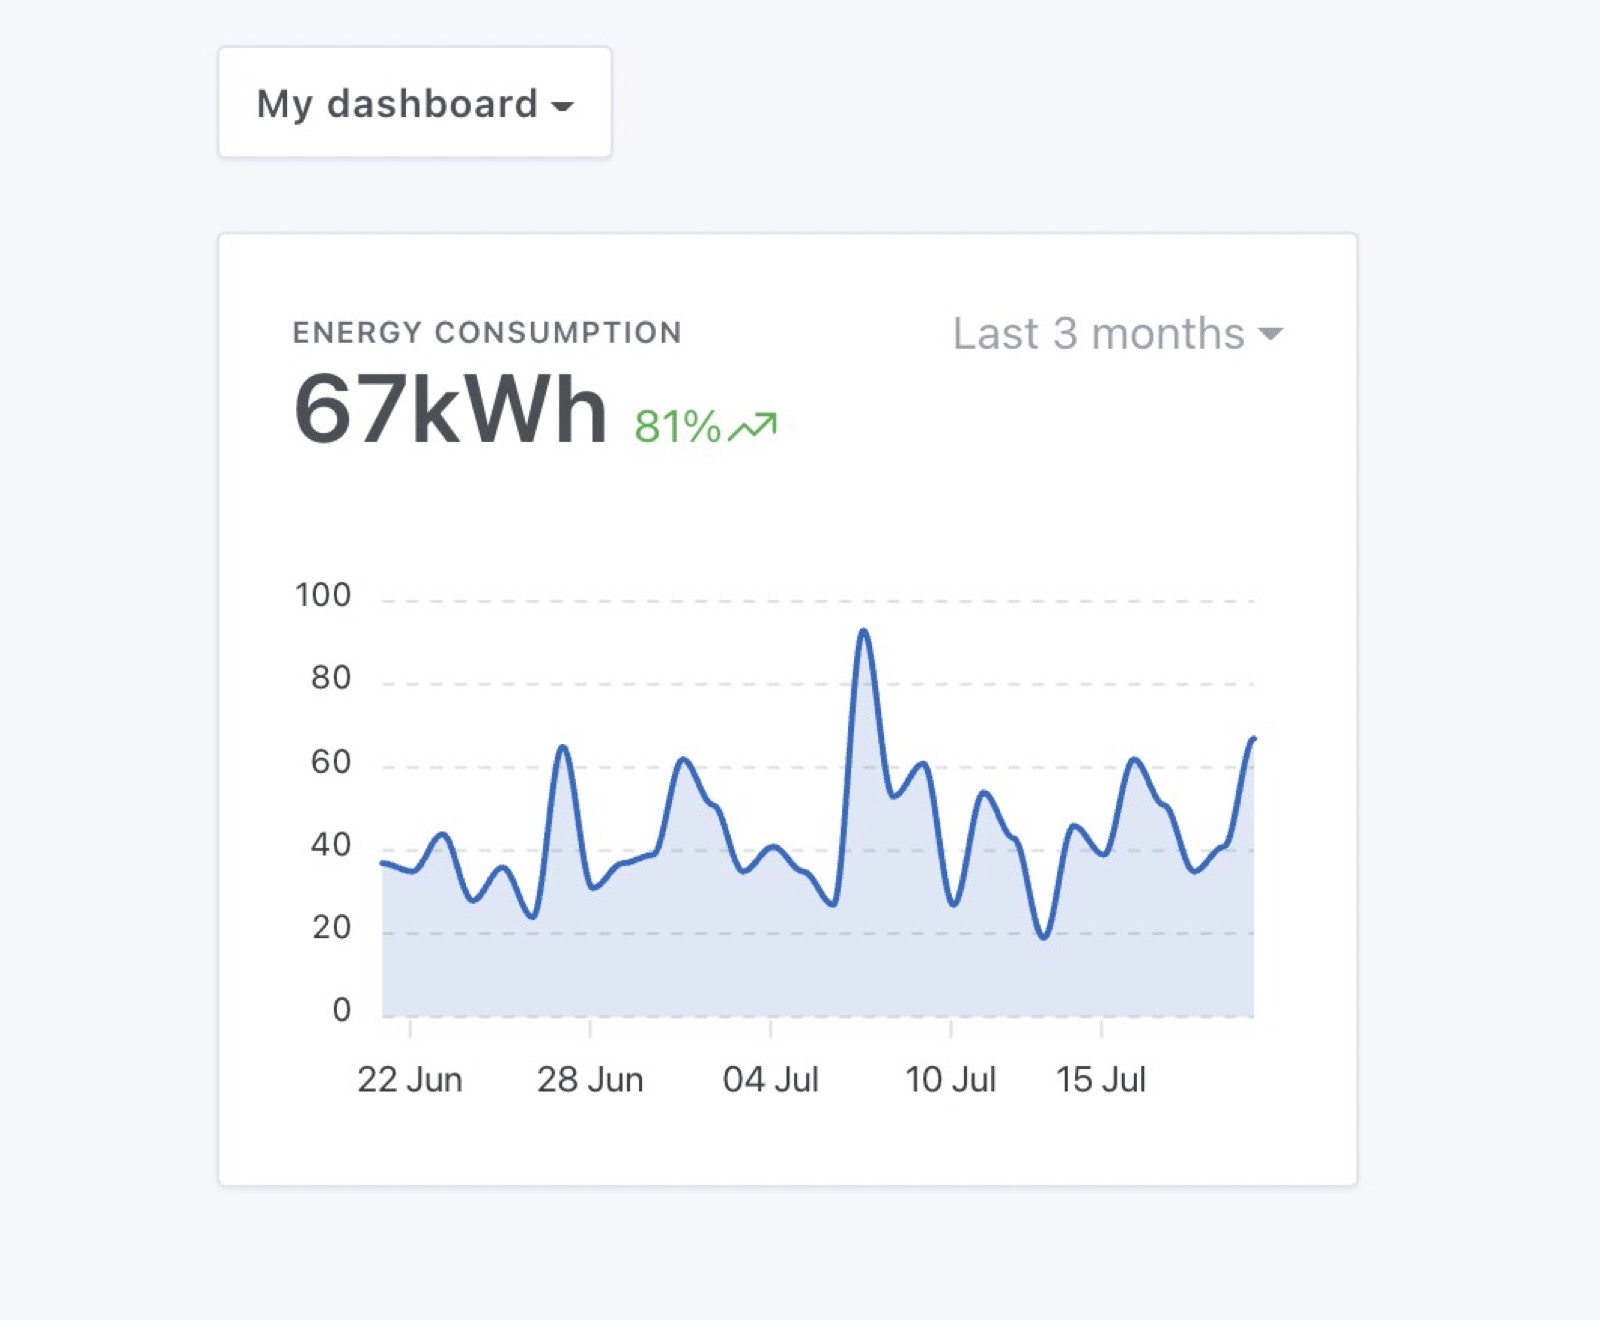Click the 22 Jun axis label

pos(410,1079)
